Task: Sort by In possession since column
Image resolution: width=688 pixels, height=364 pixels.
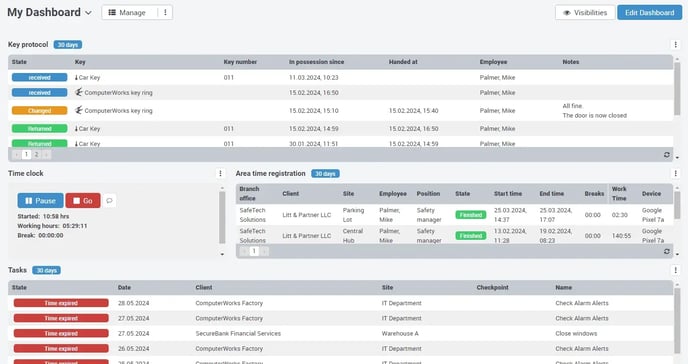Action: 316,62
